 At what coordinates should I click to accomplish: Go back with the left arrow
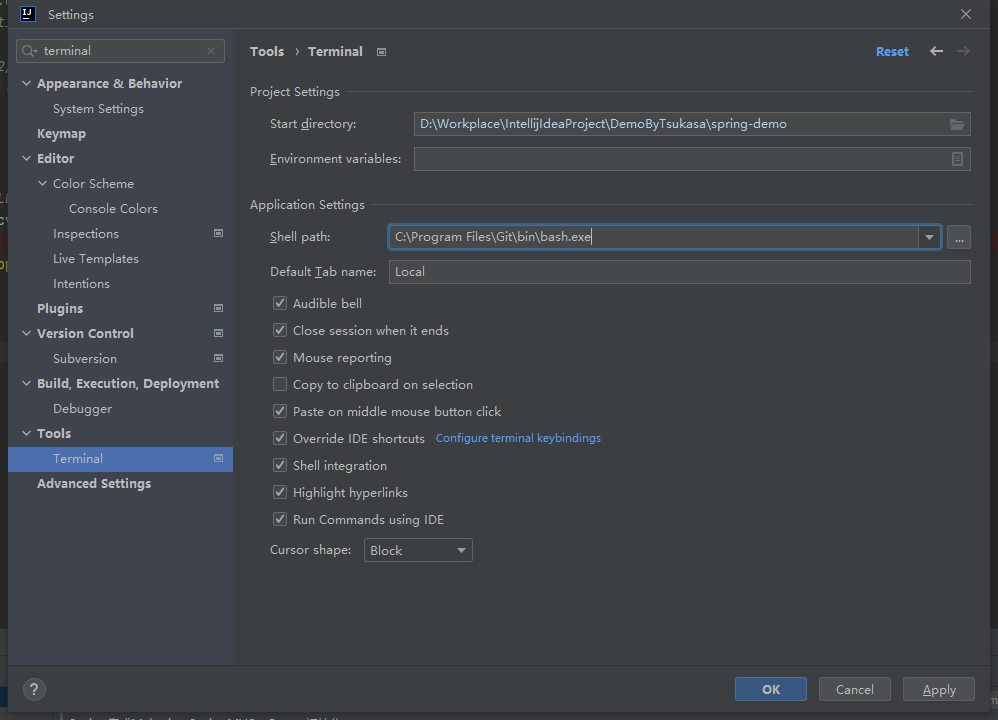[936, 51]
